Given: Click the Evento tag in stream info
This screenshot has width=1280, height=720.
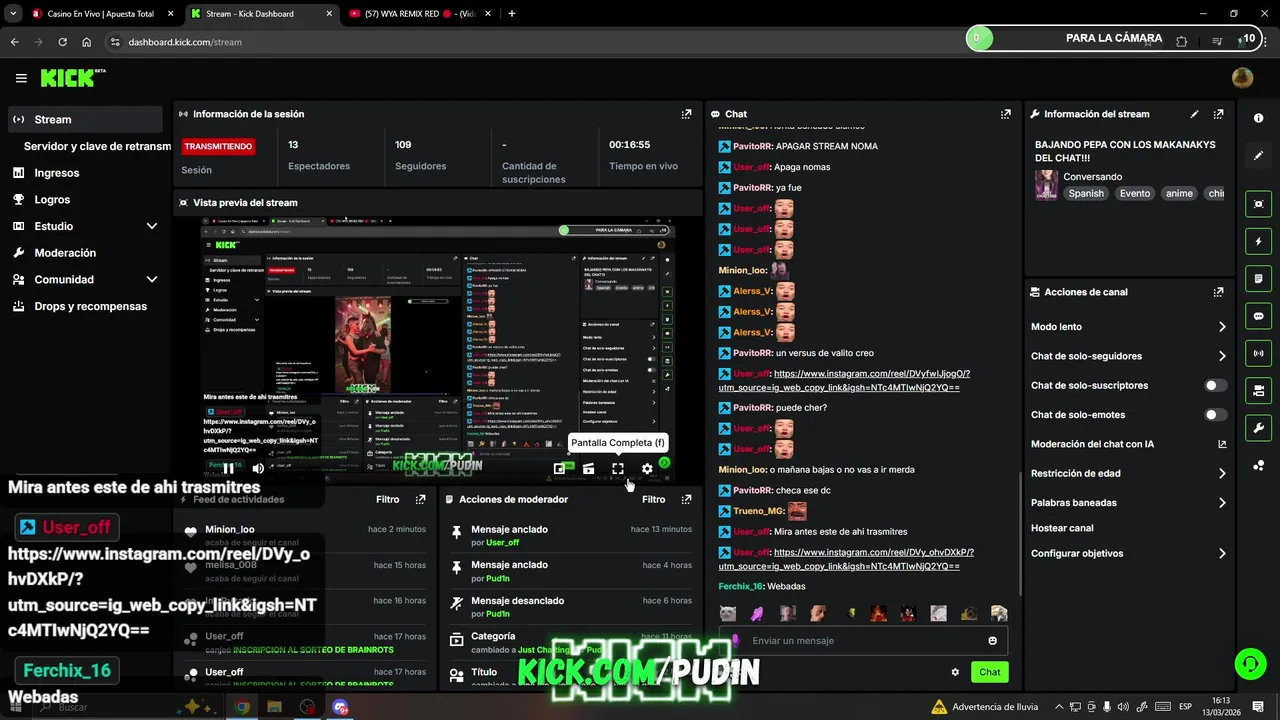Looking at the screenshot, I should [x=1134, y=193].
